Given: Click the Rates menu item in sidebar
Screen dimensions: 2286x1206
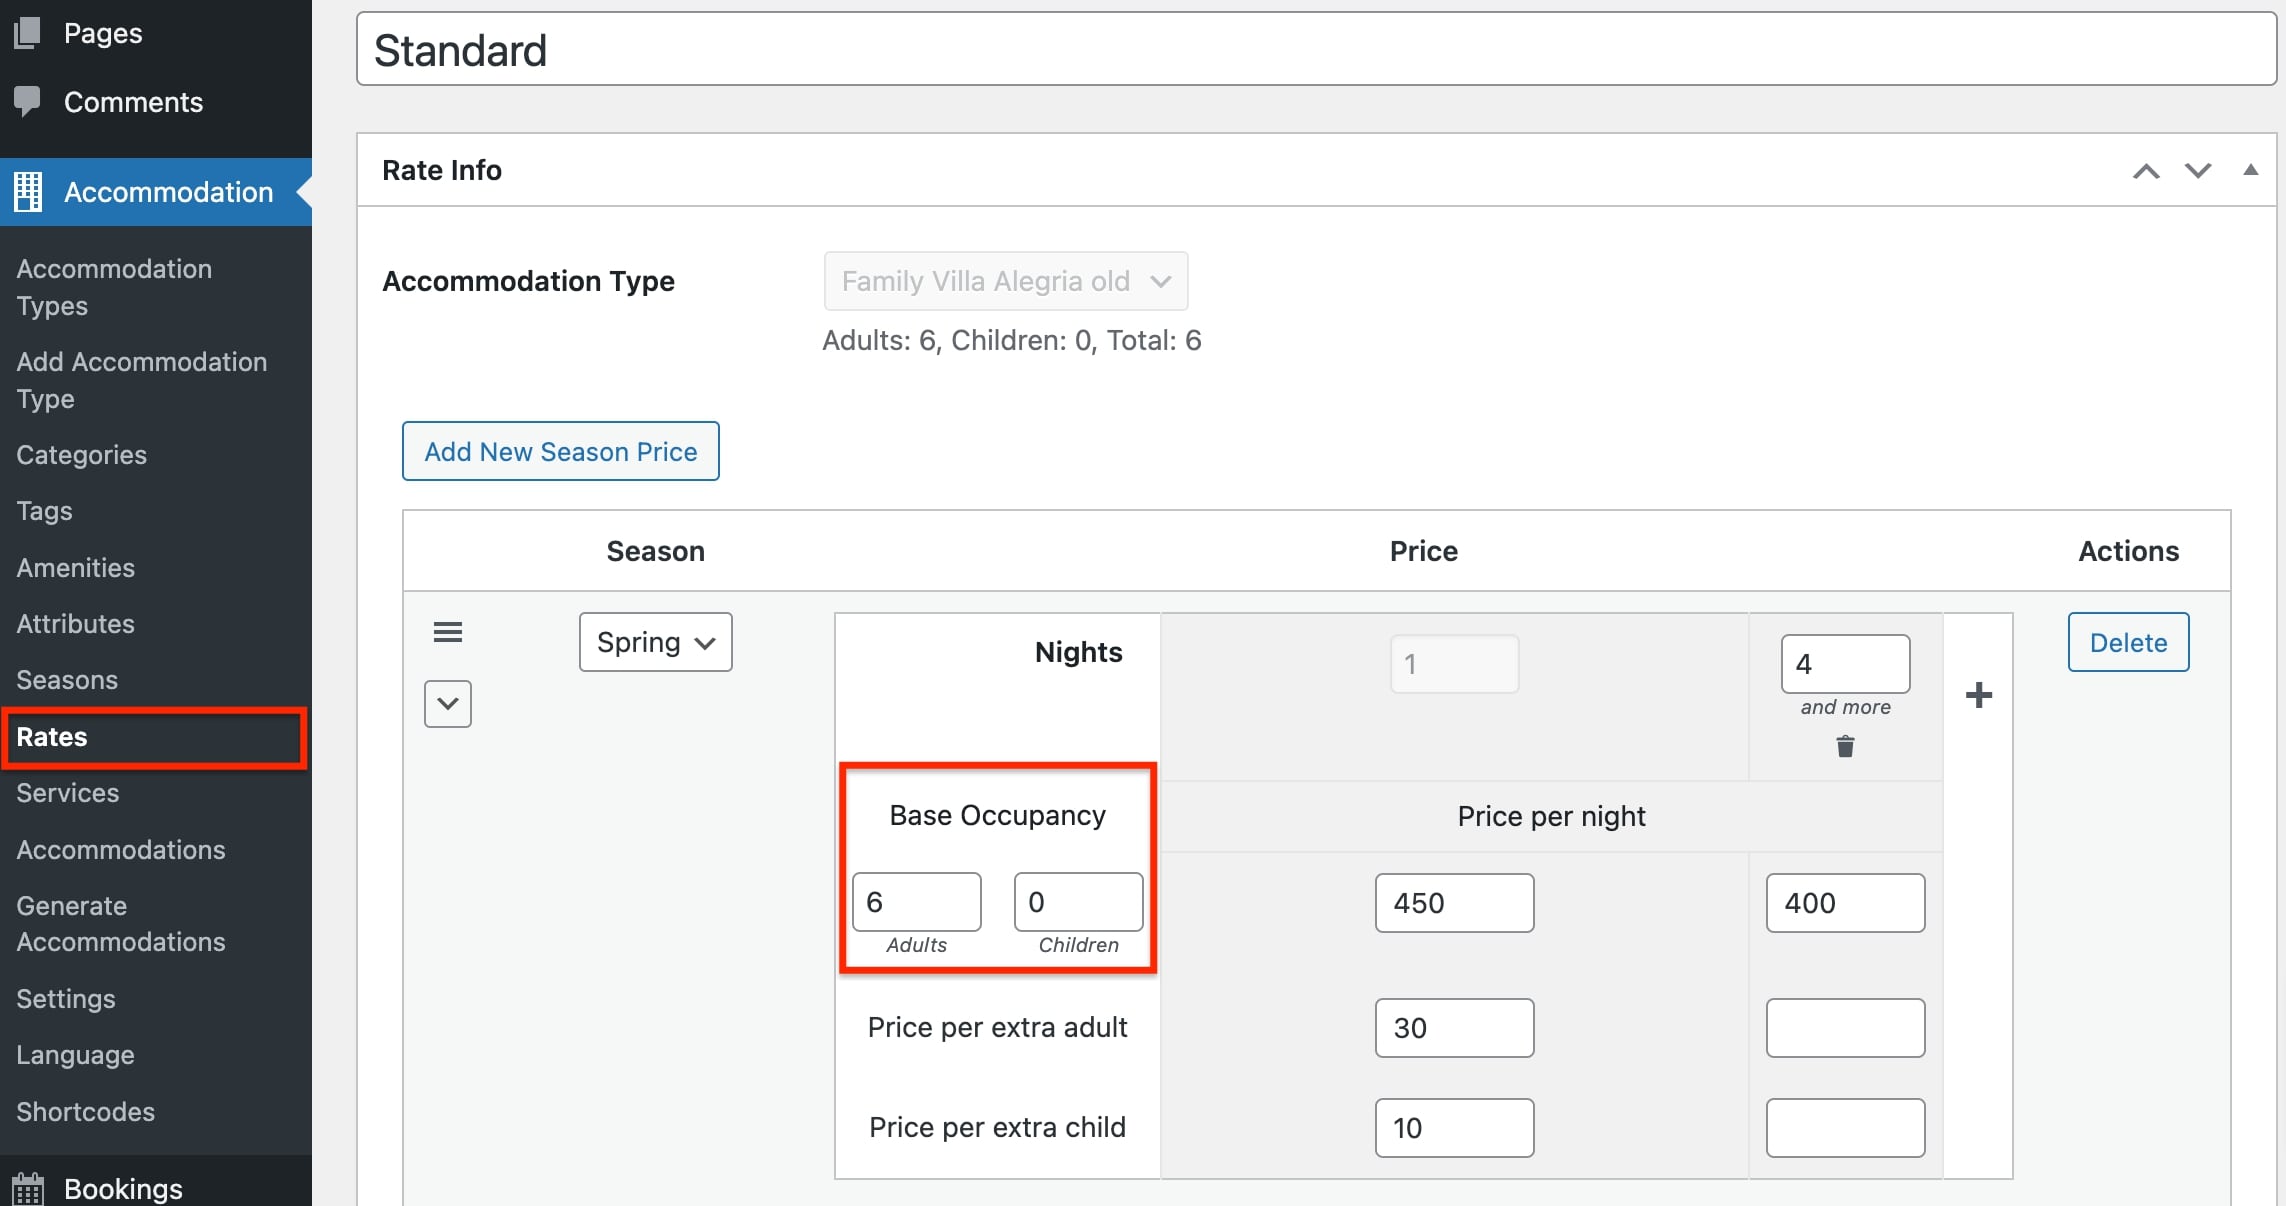Looking at the screenshot, I should pyautogui.click(x=50, y=736).
